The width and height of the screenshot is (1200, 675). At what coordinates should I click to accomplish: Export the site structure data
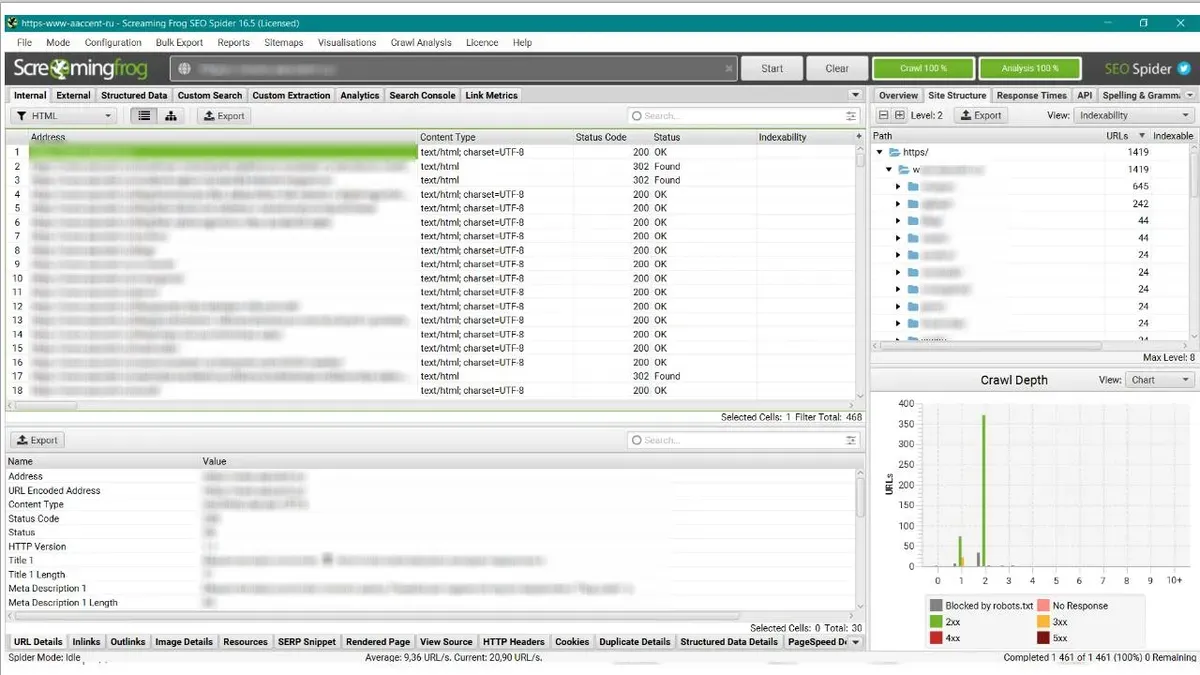pos(980,116)
